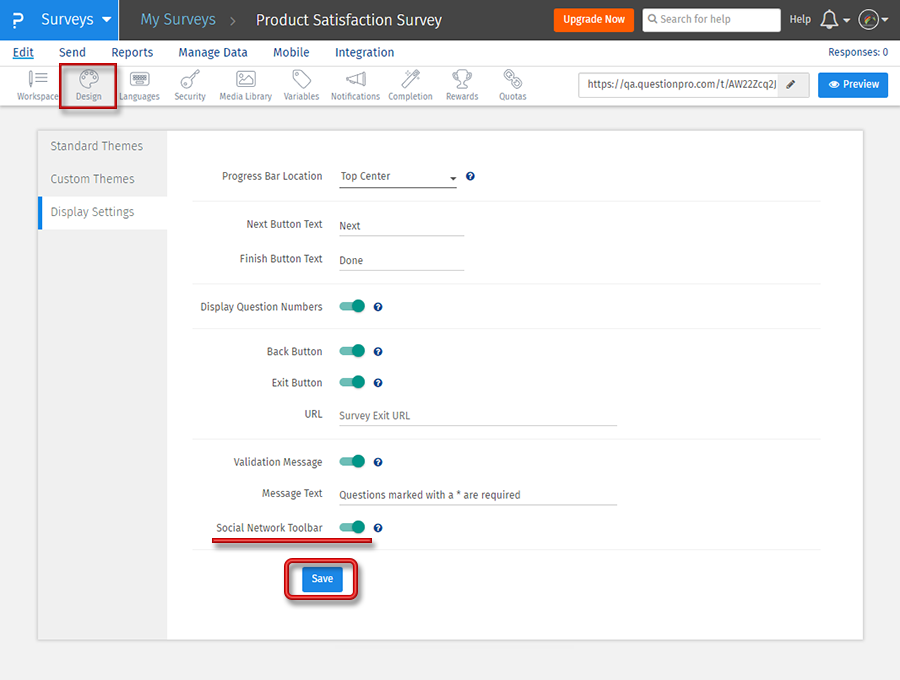
Task: Click the blue Save button
Action: tap(322, 579)
